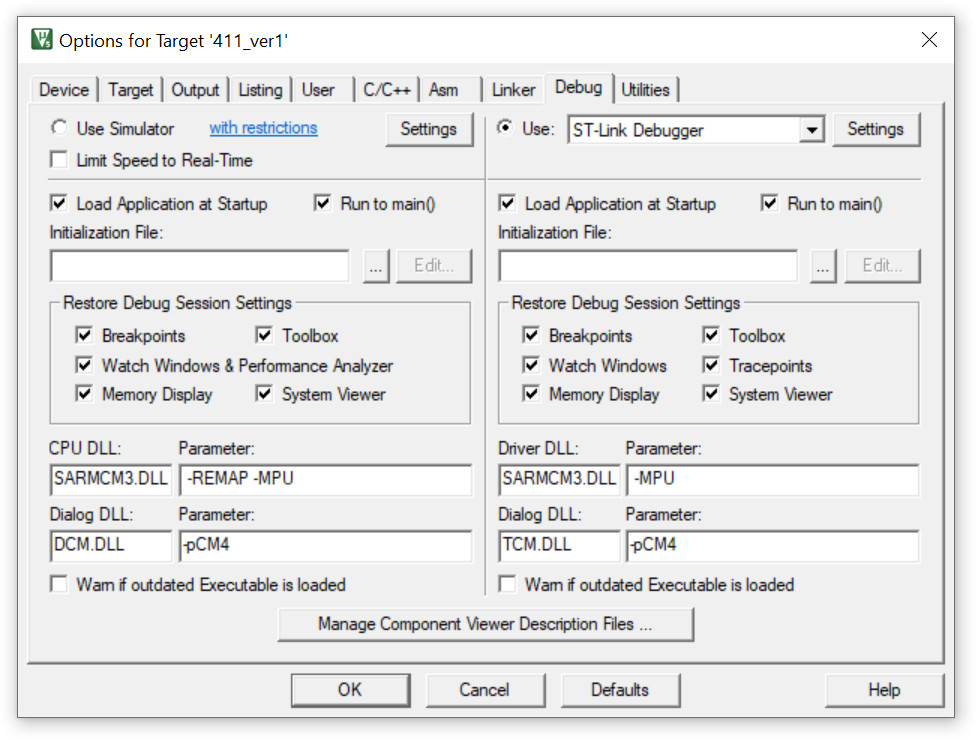The width and height of the screenshot is (976, 740).
Task: Open the C/C++ tab
Action: 387,90
